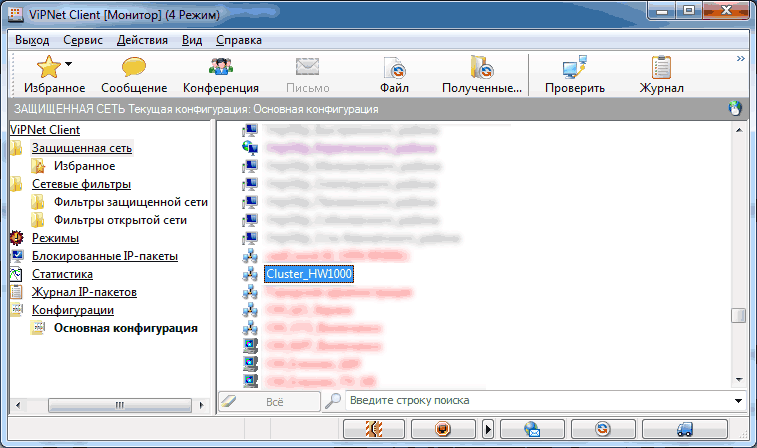Open the Выход menu
The width and height of the screenshot is (757, 448).
point(32,40)
